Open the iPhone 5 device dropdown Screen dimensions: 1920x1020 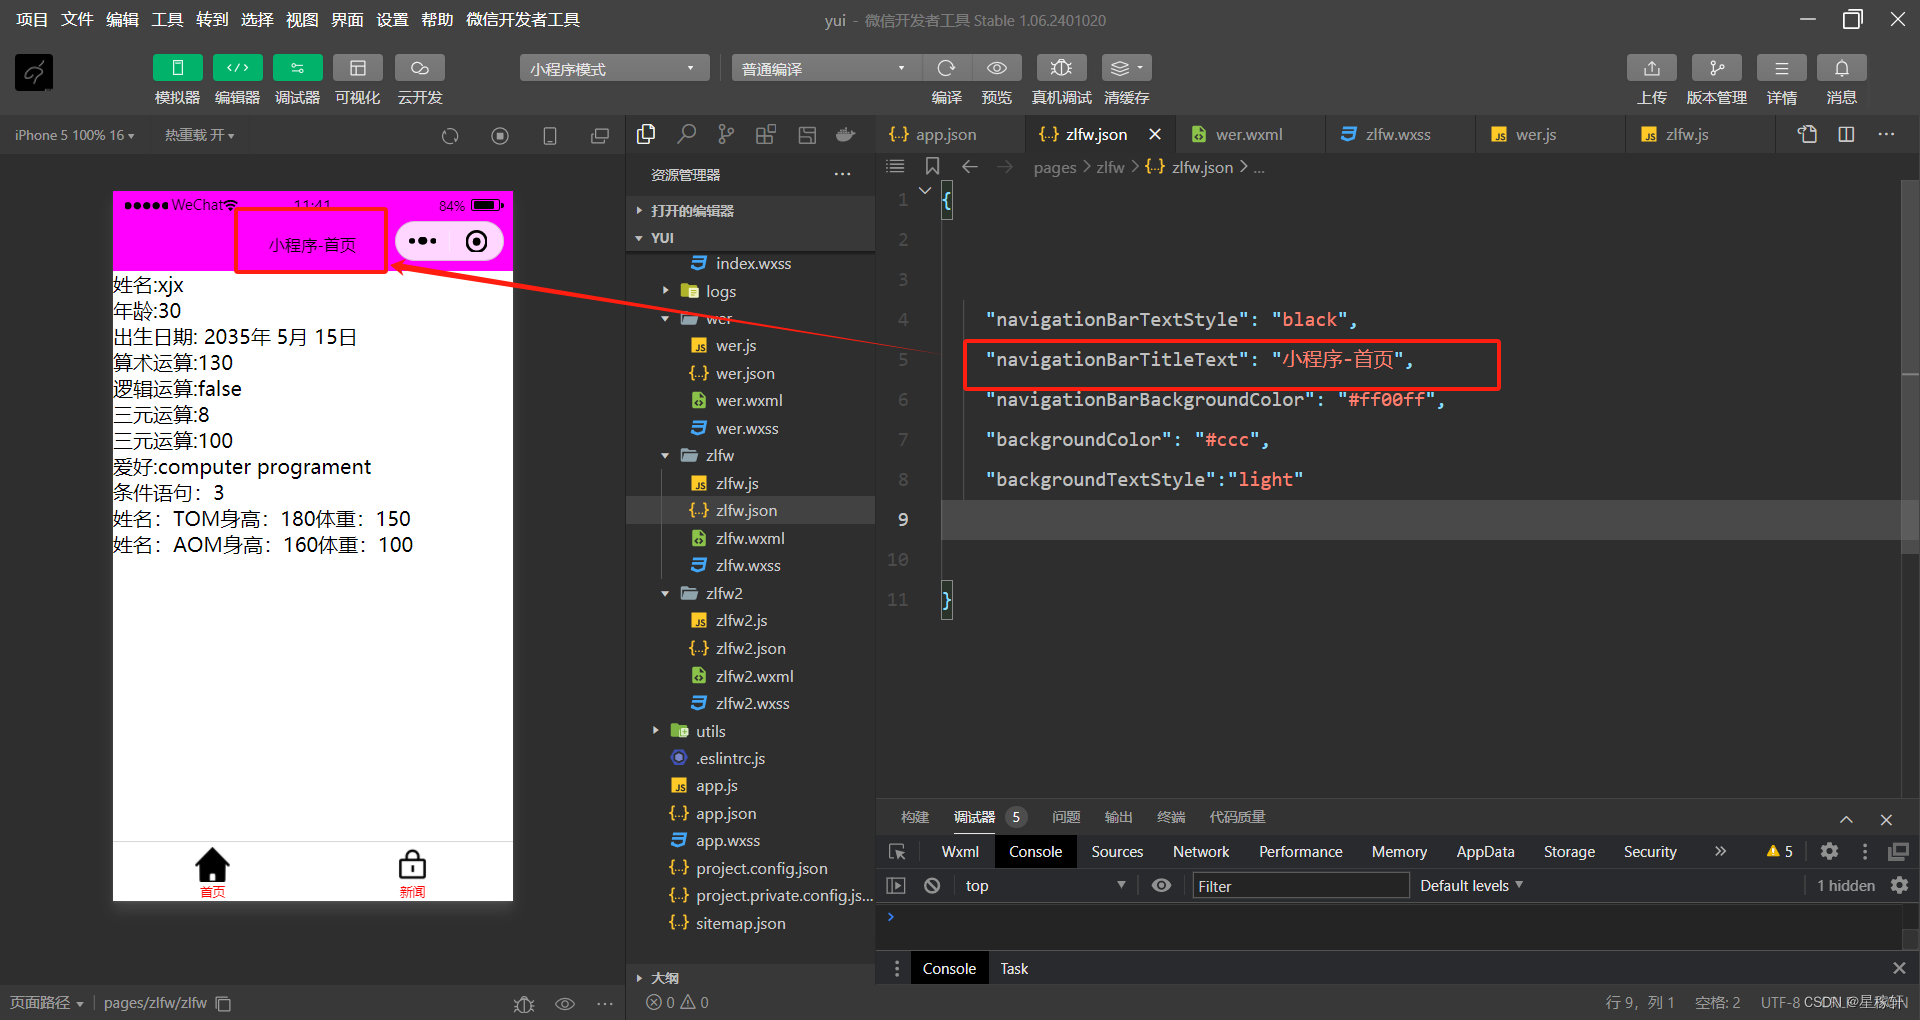[x=75, y=135]
